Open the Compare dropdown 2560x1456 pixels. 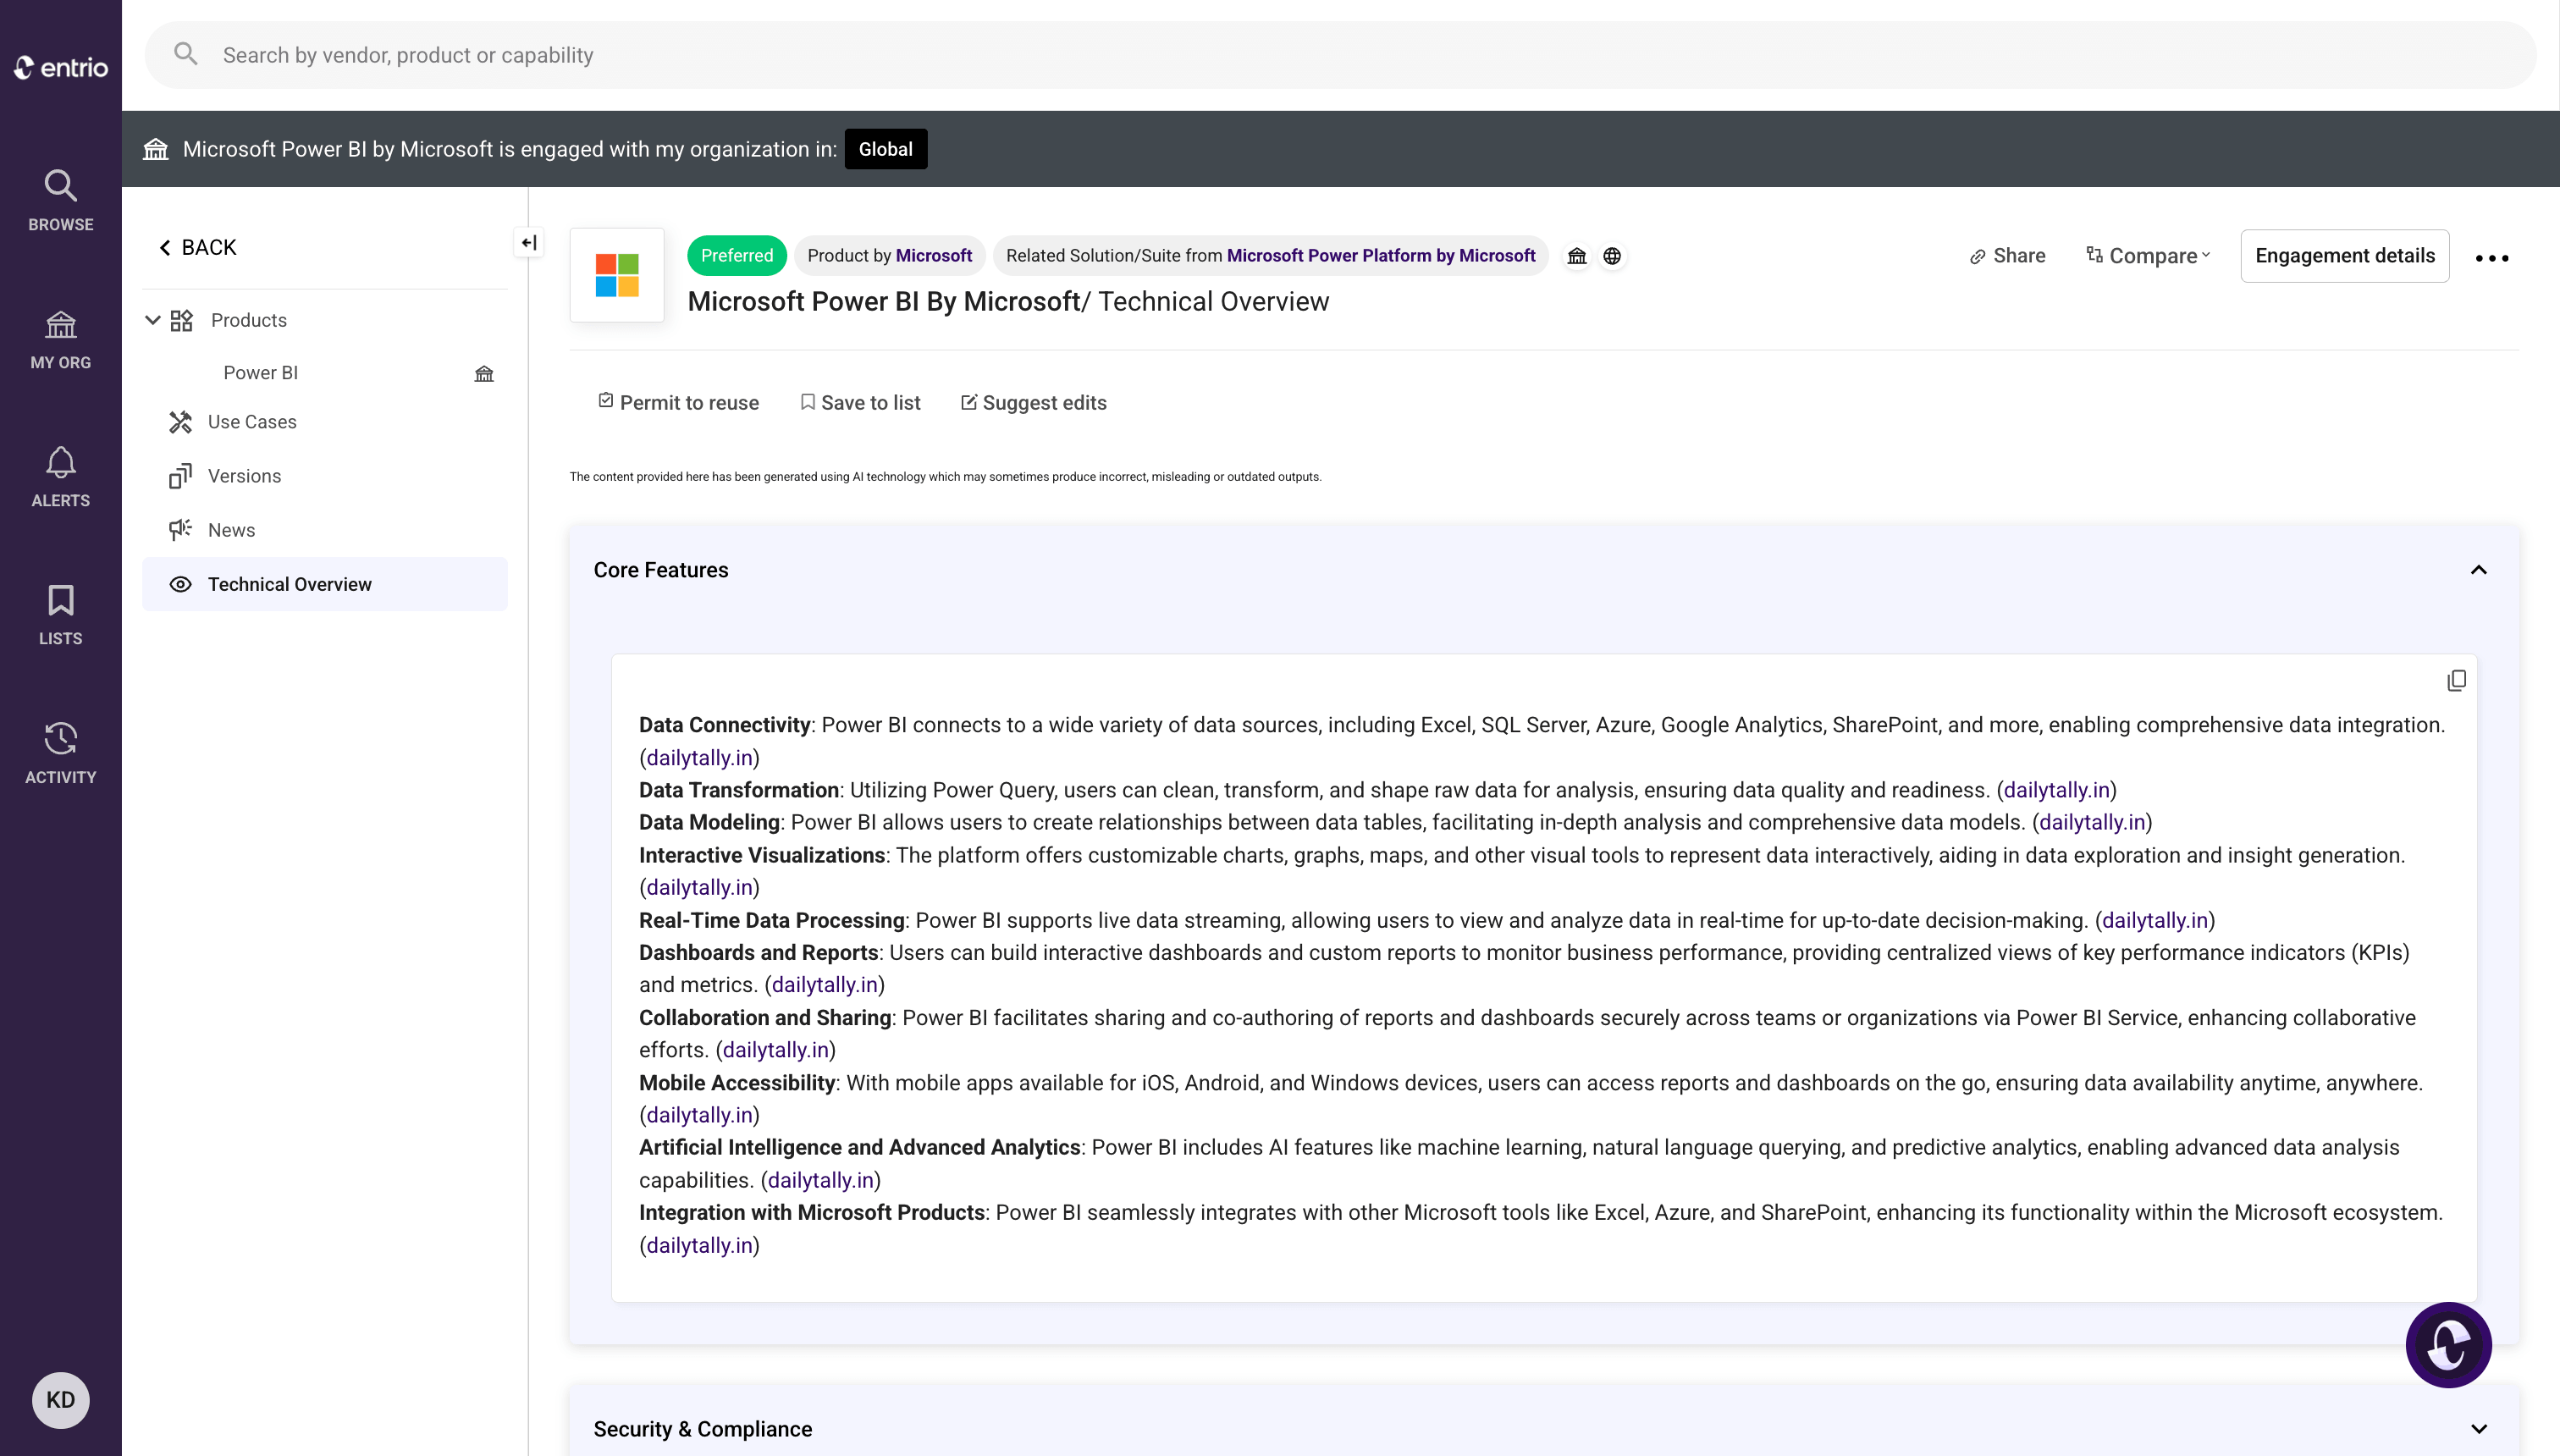coord(2148,256)
